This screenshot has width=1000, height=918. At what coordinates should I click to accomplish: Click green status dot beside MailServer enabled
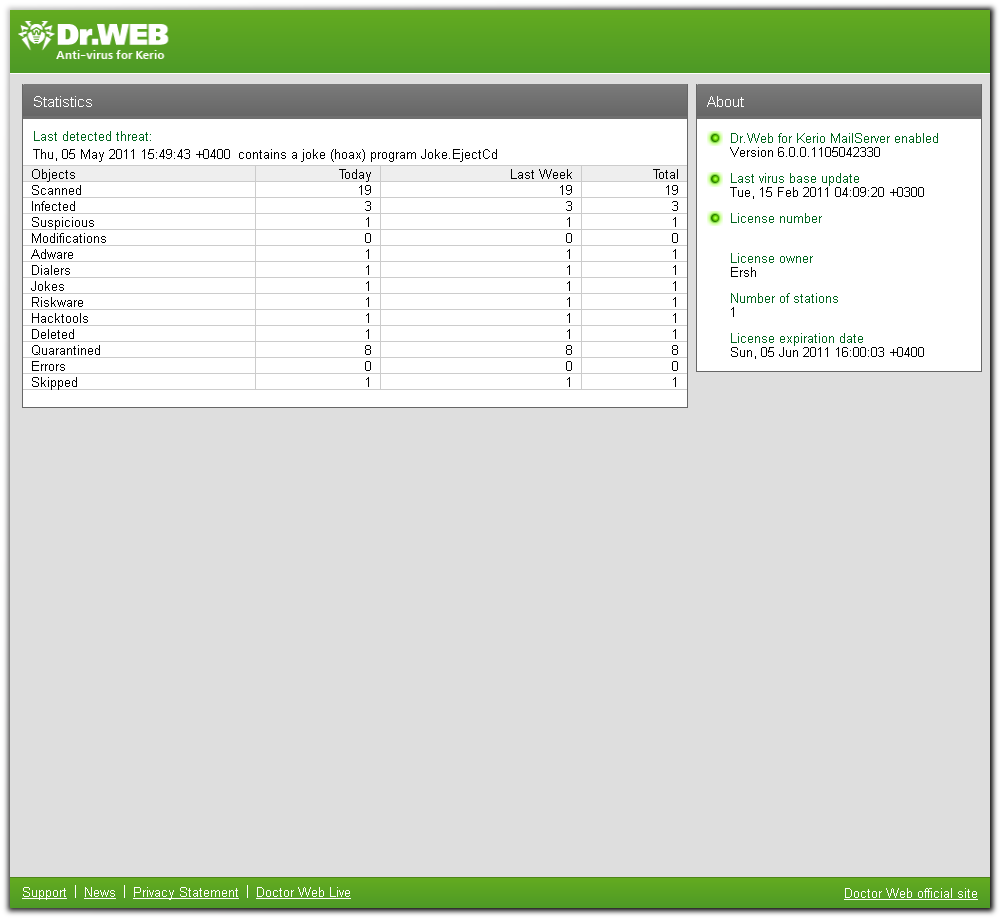pyautogui.click(x=715, y=138)
